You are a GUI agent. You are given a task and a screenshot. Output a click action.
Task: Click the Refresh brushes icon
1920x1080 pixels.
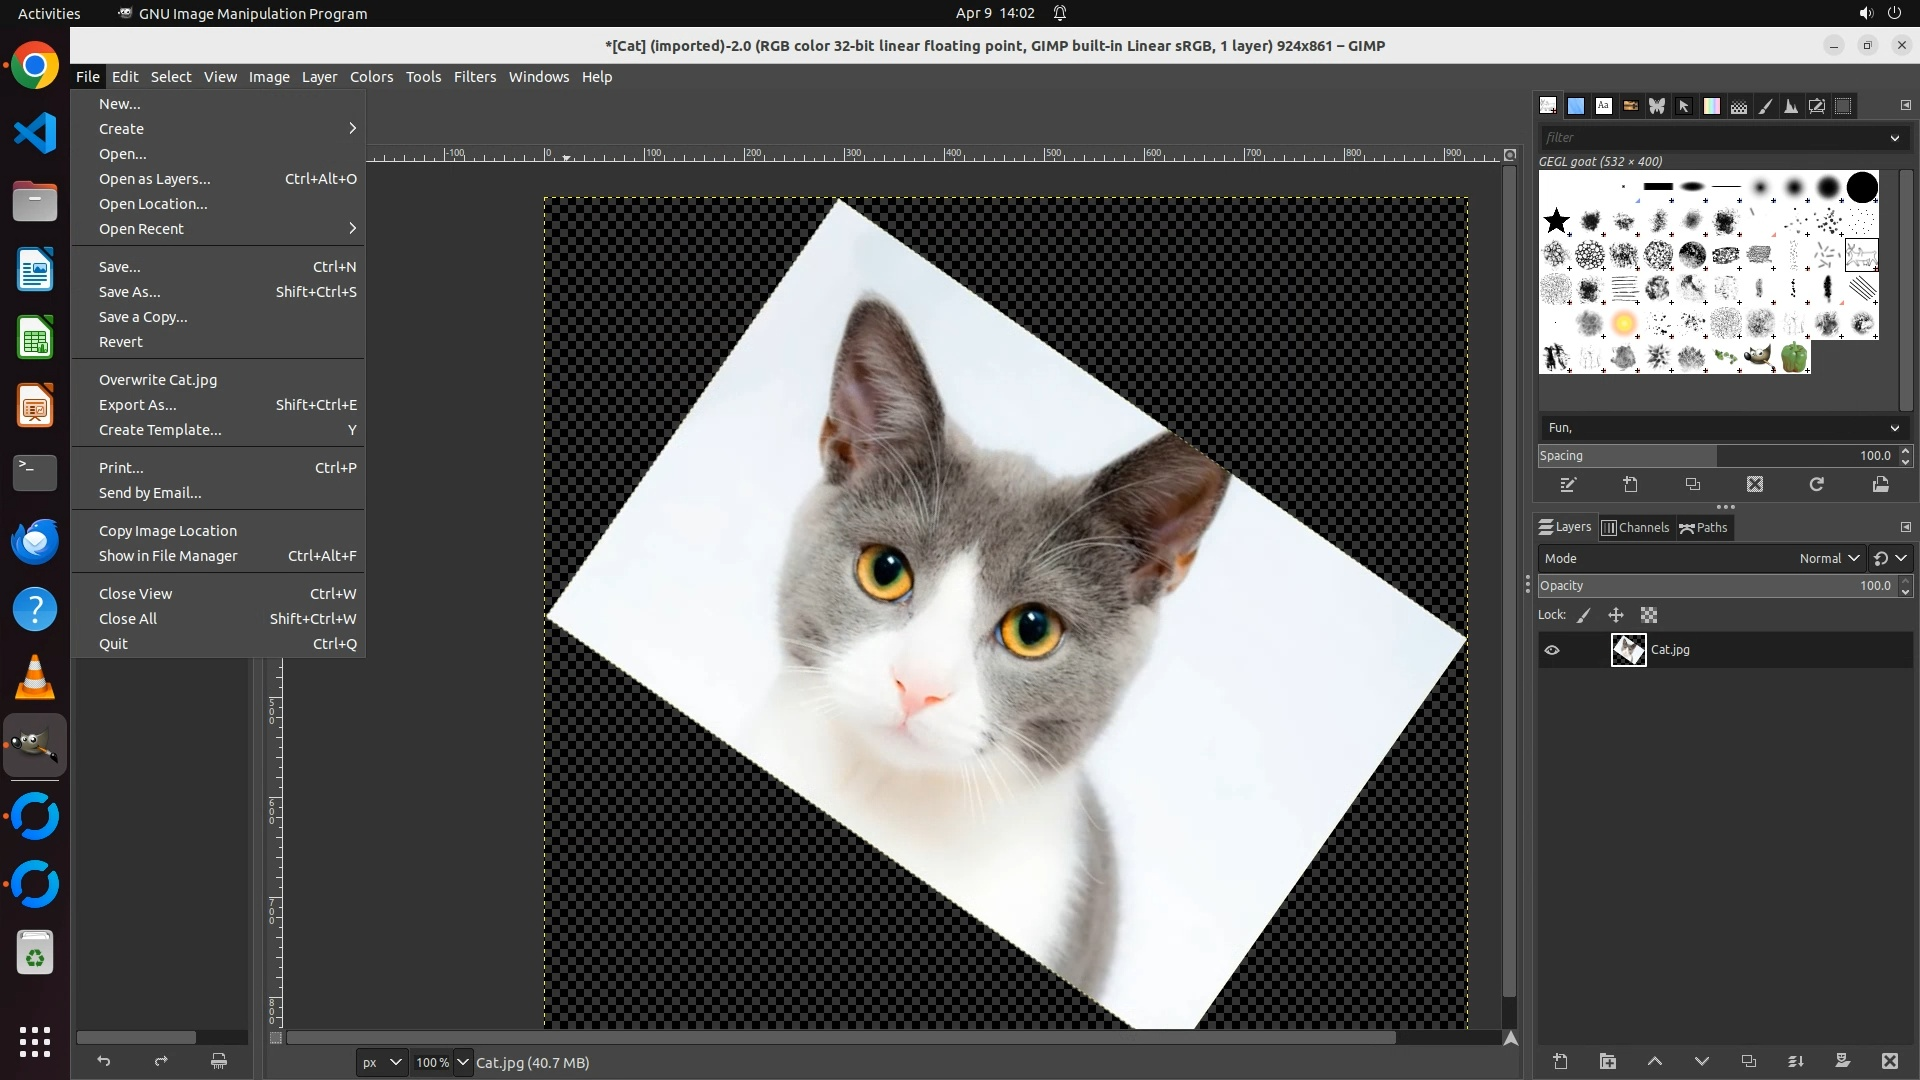click(x=1817, y=485)
